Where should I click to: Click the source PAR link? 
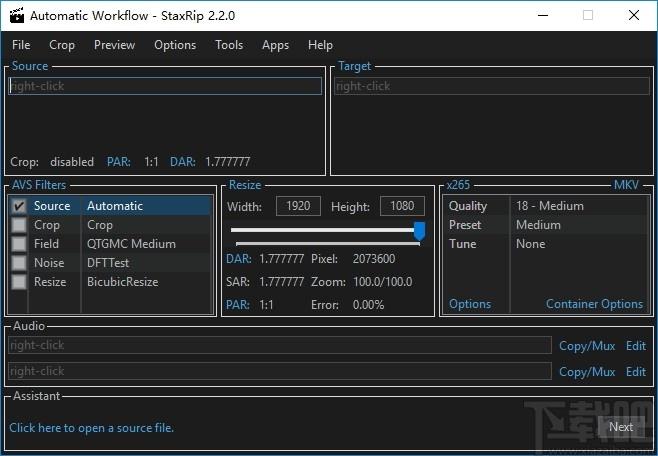(119, 162)
